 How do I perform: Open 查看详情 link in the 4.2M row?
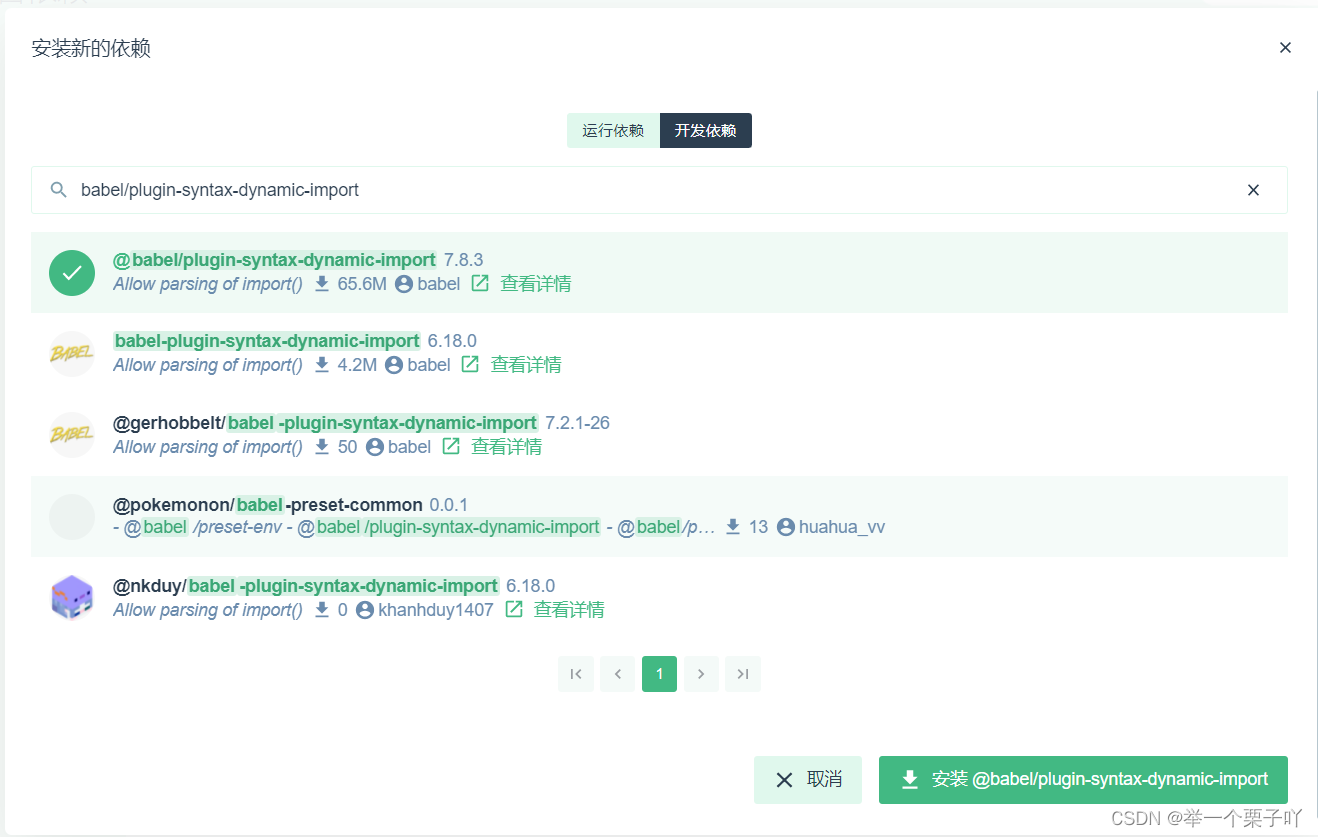click(526, 365)
